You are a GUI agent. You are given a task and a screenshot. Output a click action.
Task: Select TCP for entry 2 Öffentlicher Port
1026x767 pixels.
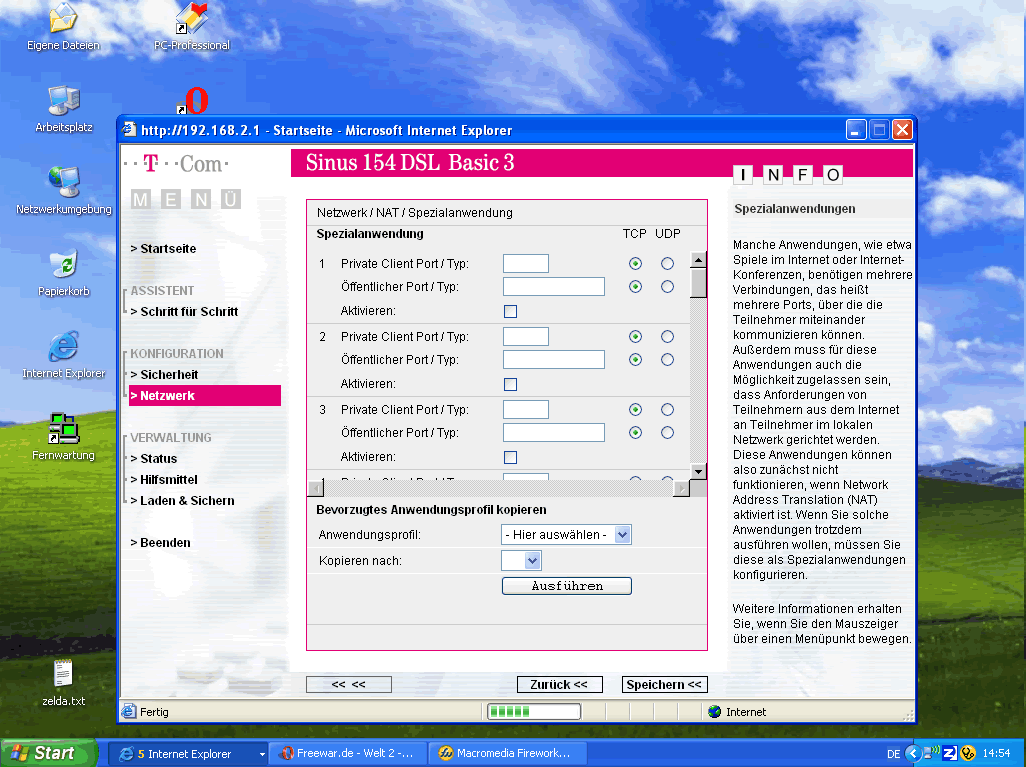click(x=635, y=359)
